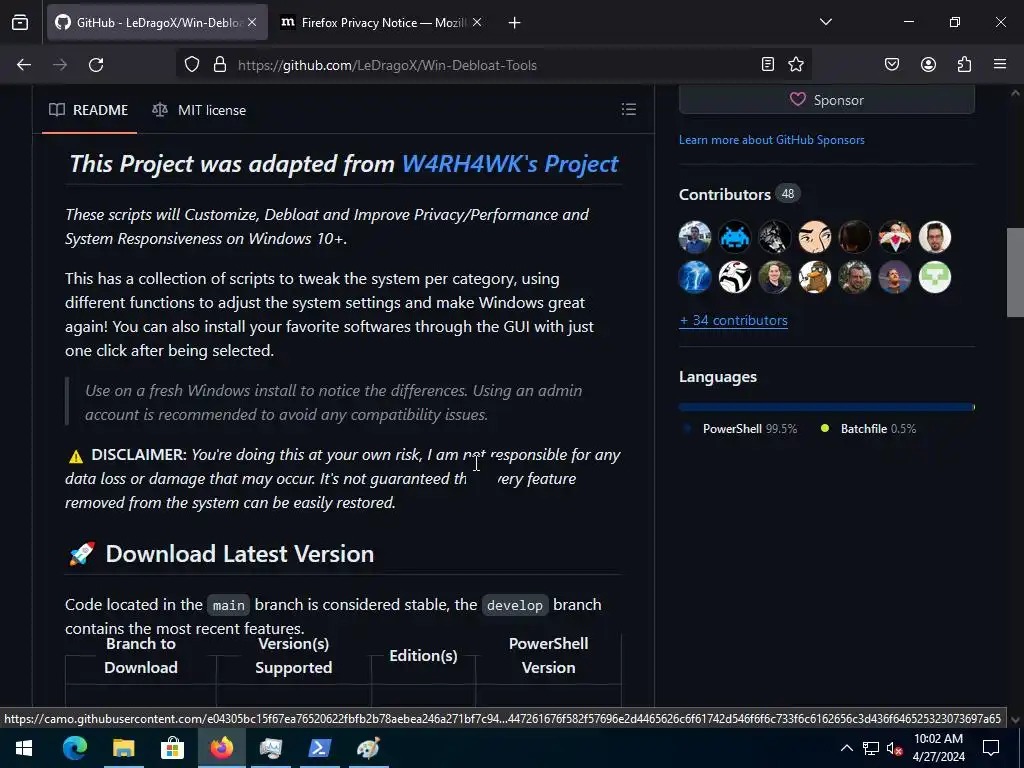Click the page vertical scrollbar thumb

tap(1015, 271)
